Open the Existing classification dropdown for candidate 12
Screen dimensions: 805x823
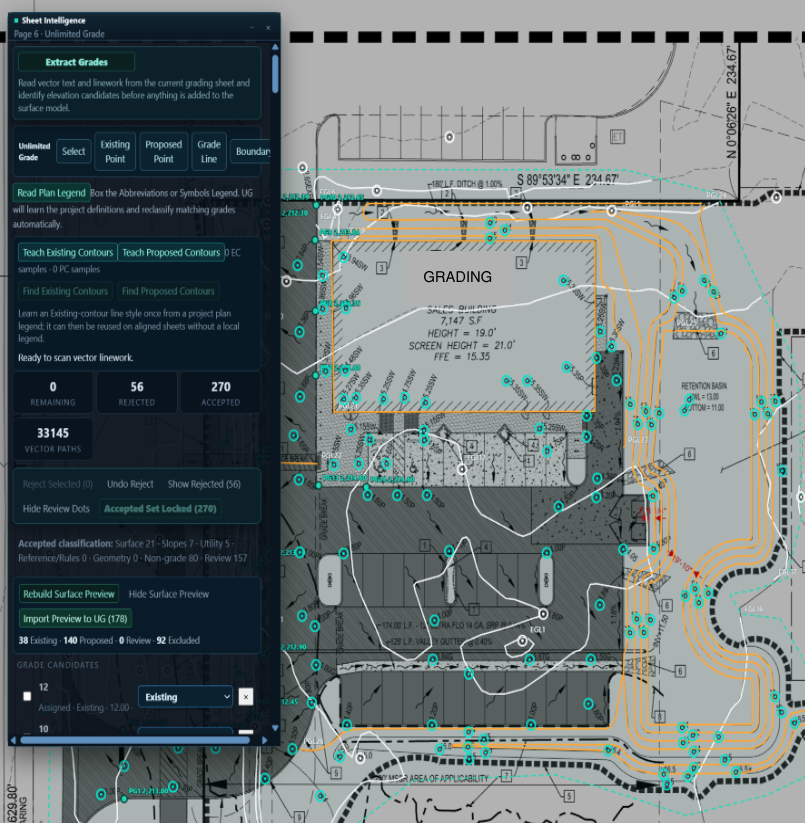pos(185,697)
